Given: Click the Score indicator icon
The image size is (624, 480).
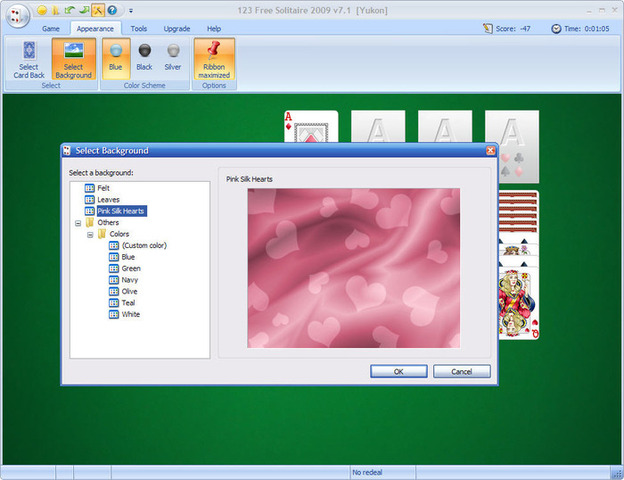Looking at the screenshot, I should (488, 29).
